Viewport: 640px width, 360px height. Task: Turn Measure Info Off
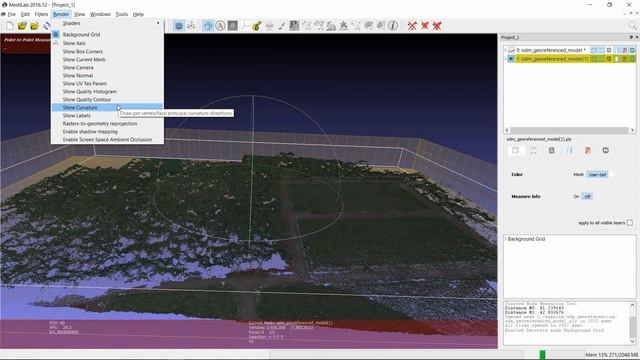pos(587,196)
